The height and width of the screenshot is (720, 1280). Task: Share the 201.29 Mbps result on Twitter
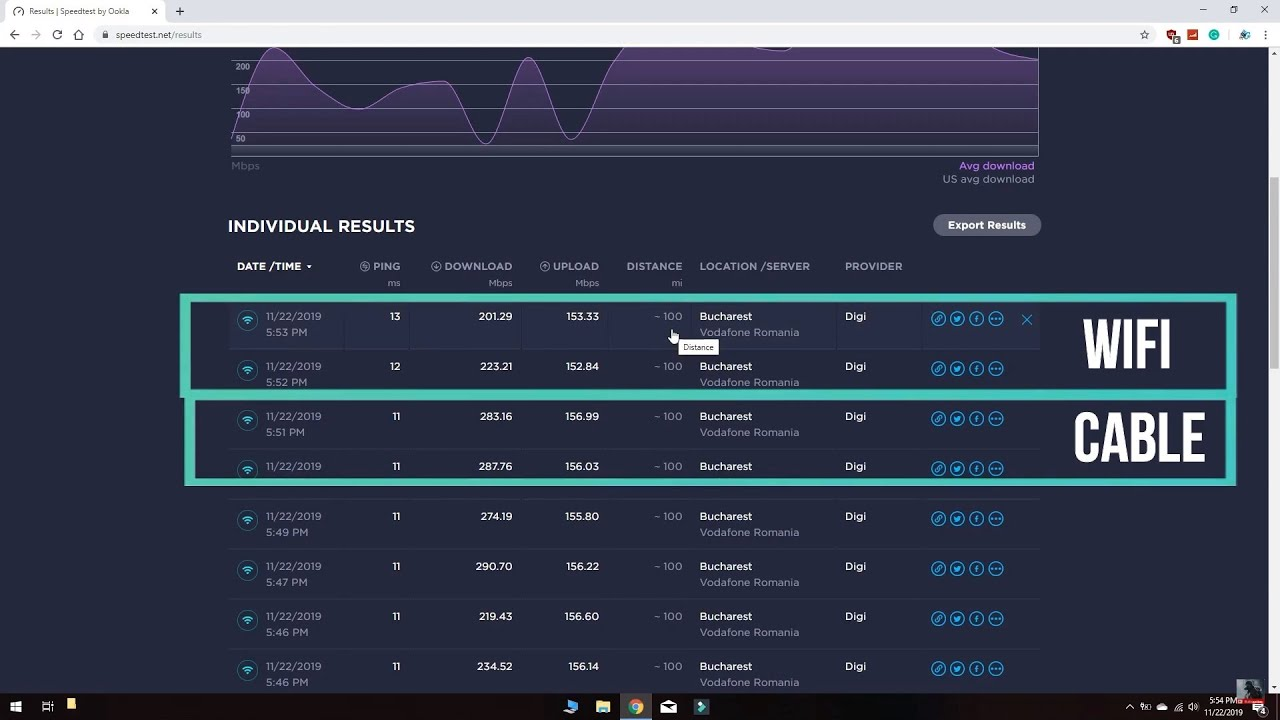click(957, 319)
